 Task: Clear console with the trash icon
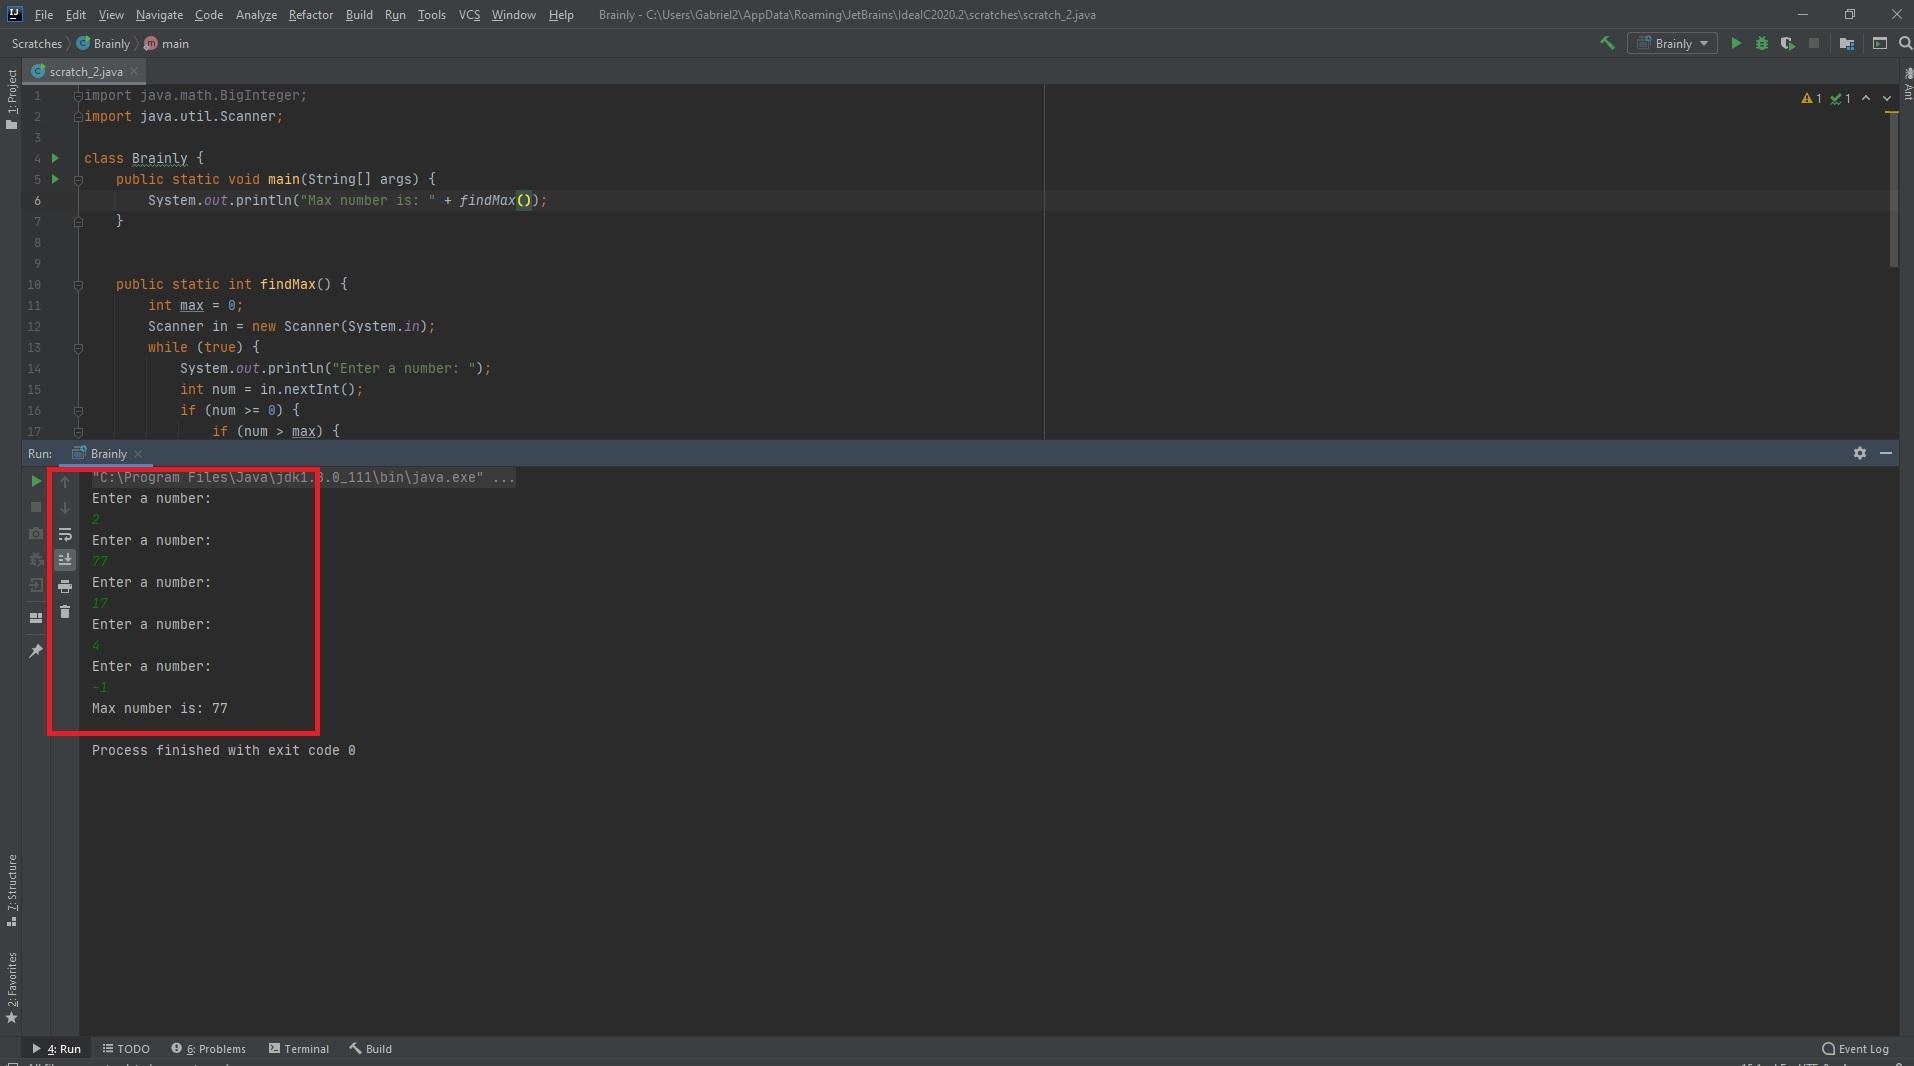pyautogui.click(x=65, y=612)
